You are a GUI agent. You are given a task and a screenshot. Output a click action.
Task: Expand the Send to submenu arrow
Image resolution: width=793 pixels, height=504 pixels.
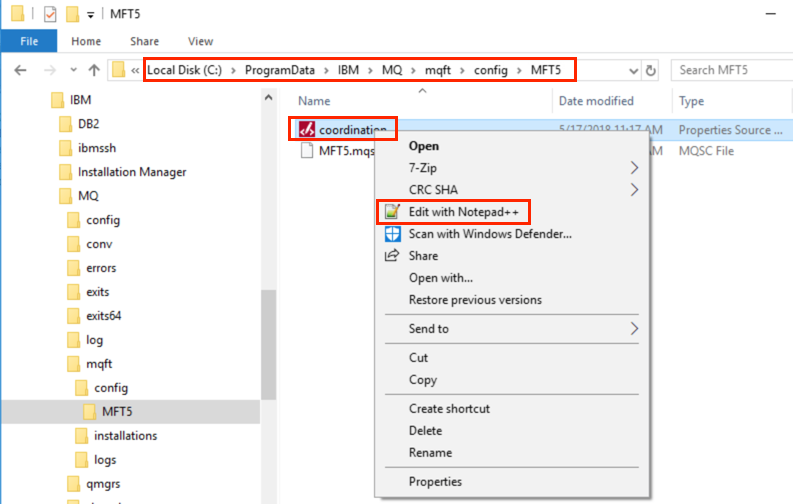[634, 329]
